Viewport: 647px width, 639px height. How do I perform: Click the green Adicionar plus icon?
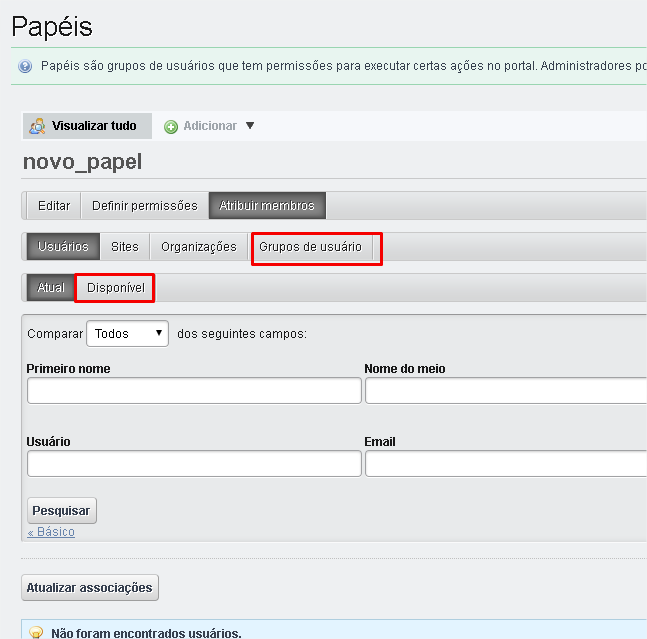tap(171, 127)
